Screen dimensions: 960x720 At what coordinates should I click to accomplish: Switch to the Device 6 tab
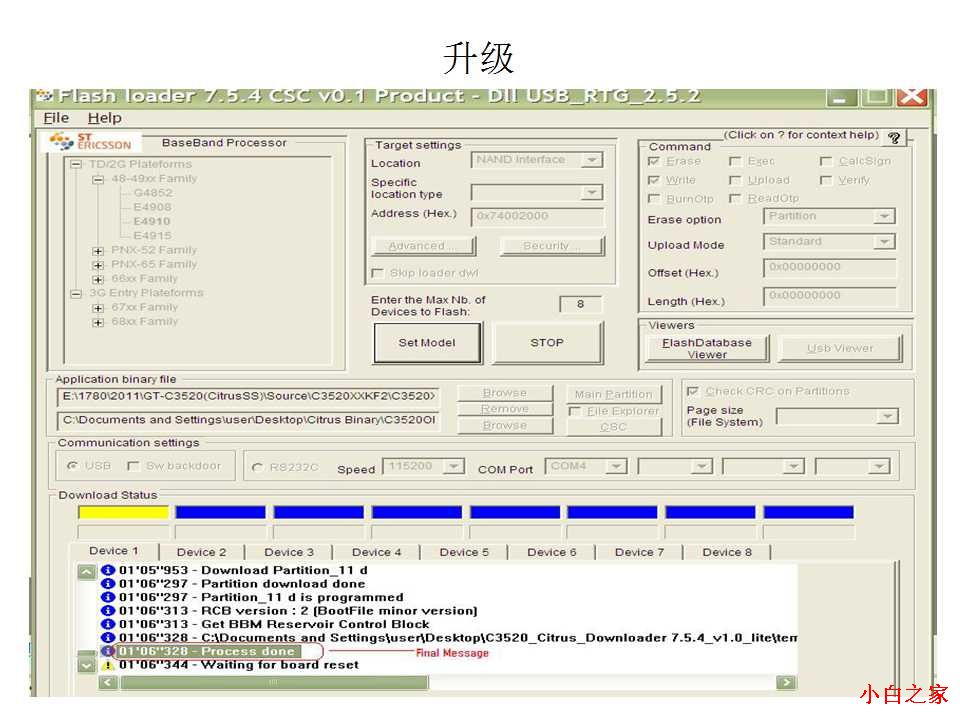click(x=552, y=552)
